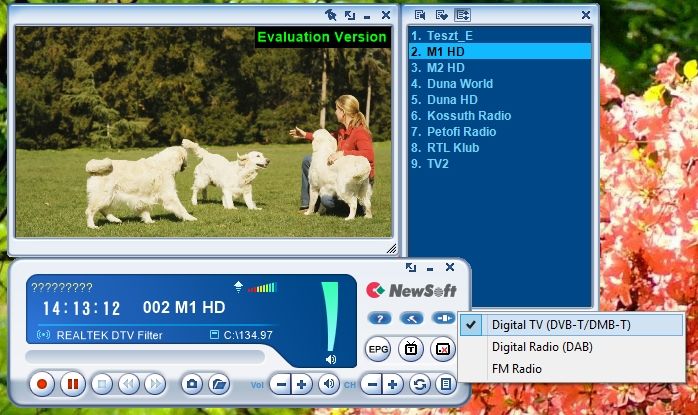Image resolution: width=698 pixels, height=415 pixels.
Task: Go to previous channel with CH minus
Action: pos(372,384)
